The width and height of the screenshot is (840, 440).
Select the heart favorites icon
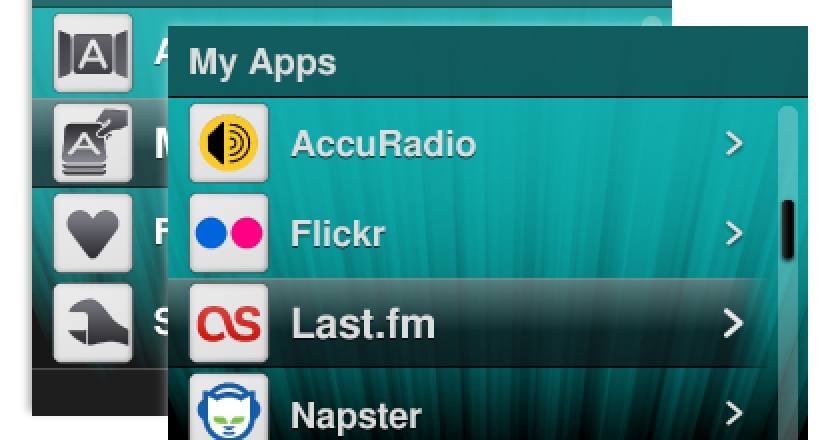pos(93,233)
